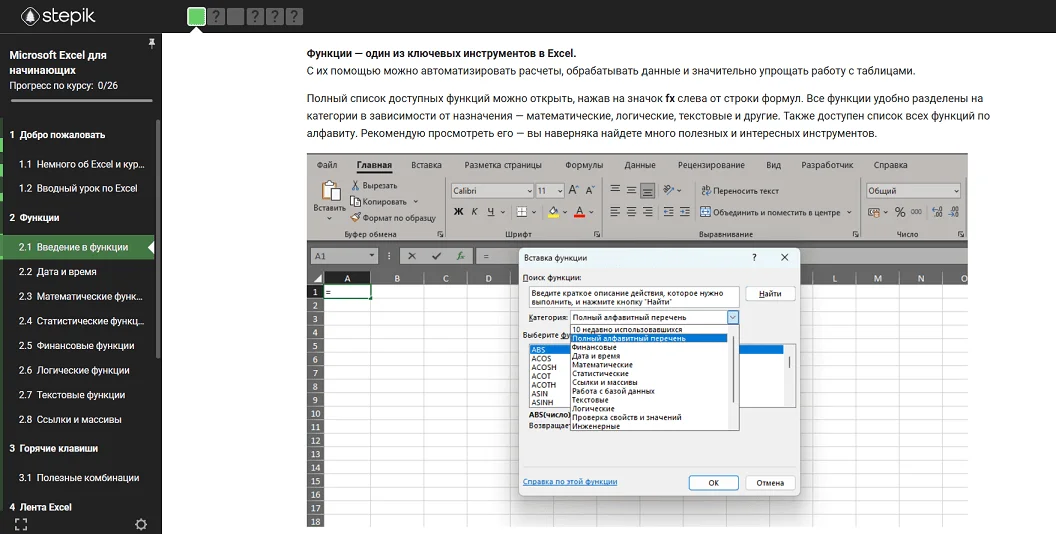Open lesson 2.6 Логические функции

pos(74,370)
